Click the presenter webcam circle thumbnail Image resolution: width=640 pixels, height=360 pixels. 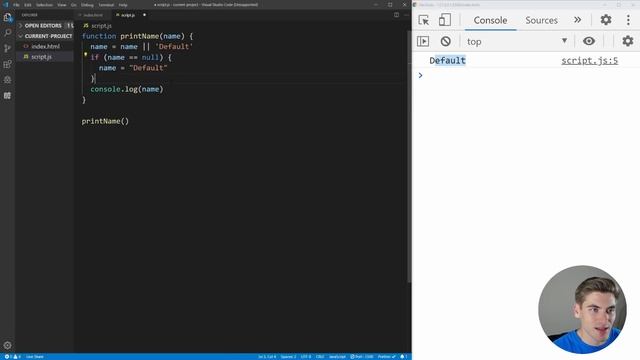[582, 309]
